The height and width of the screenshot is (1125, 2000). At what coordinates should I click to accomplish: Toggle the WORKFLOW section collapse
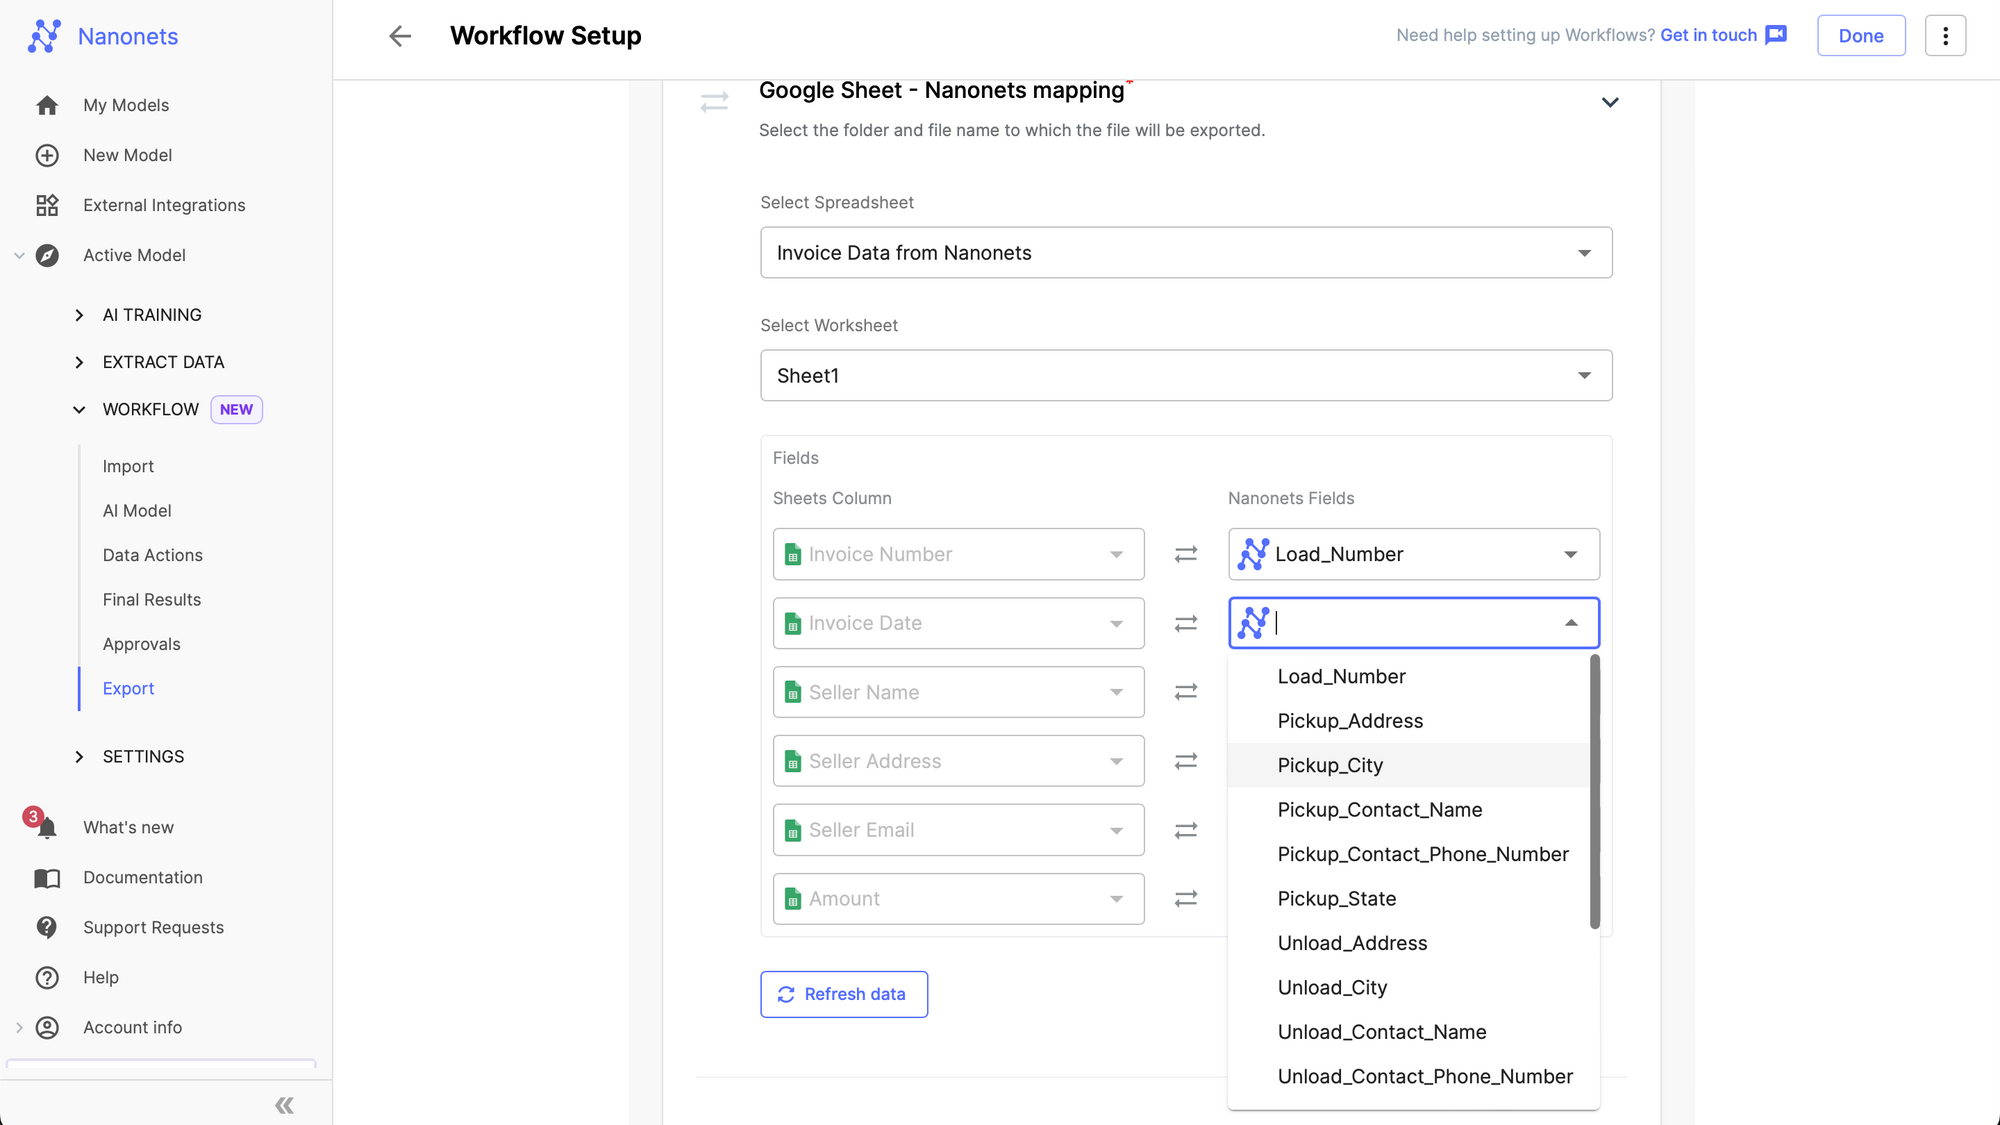[x=78, y=408]
